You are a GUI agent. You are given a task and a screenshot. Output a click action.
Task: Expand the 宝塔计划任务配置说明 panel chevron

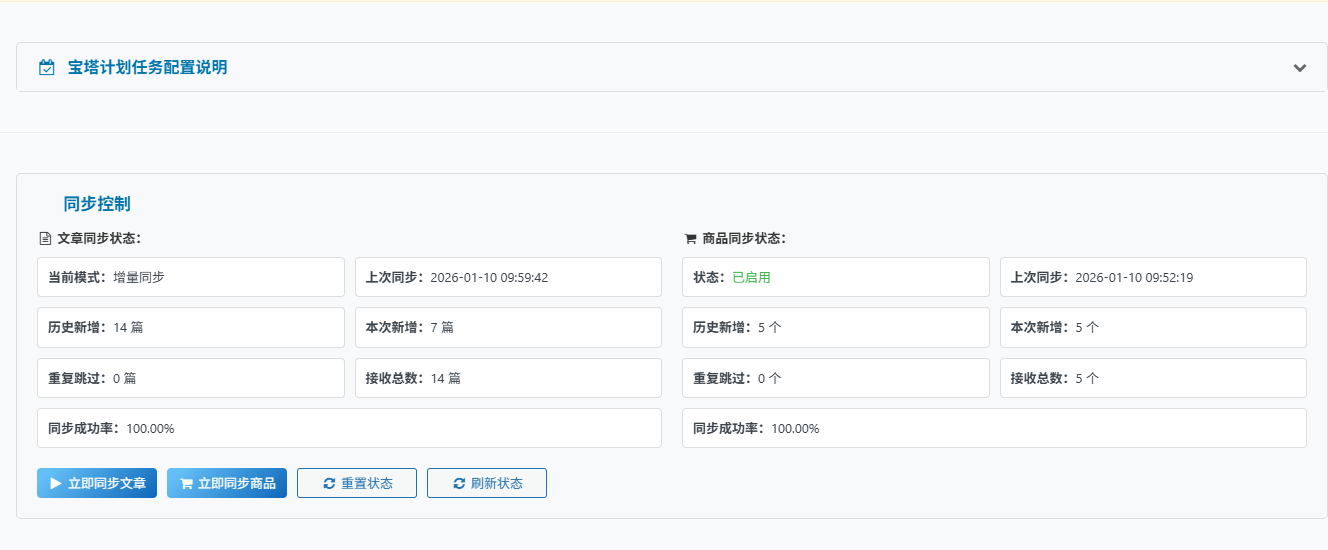[x=1299, y=68]
